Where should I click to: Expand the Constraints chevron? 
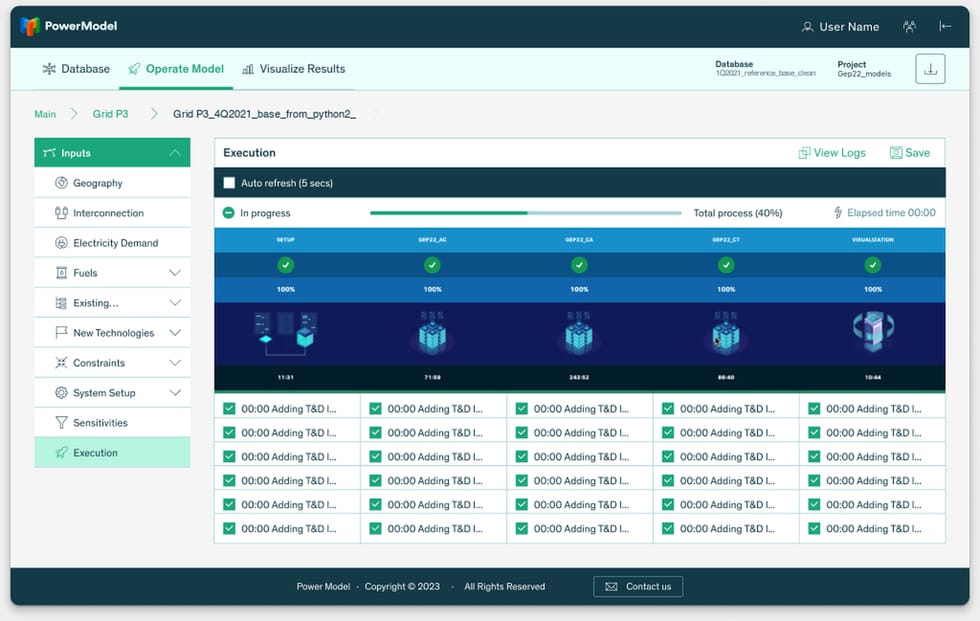[x=175, y=363]
